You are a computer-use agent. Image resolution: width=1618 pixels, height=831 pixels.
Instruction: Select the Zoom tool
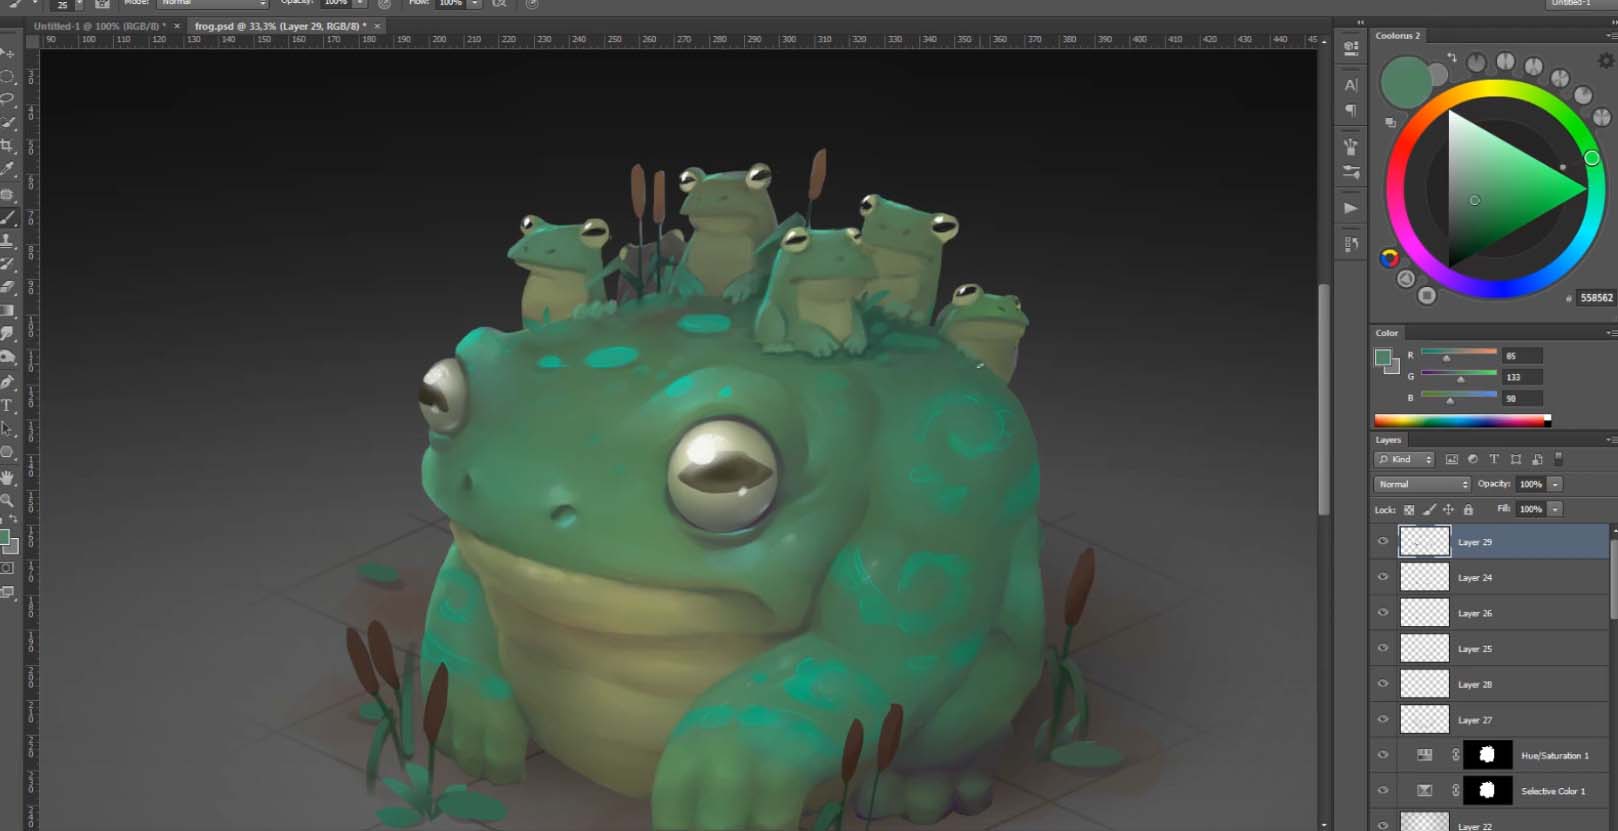pos(8,500)
